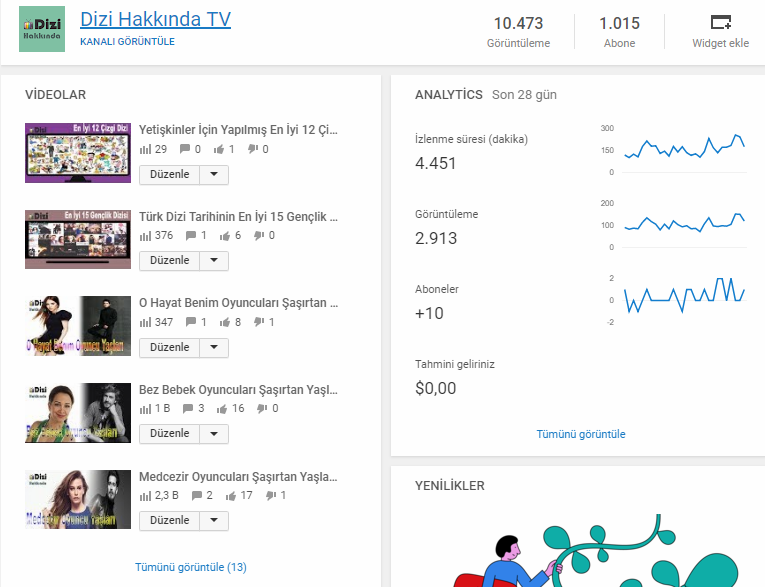Open thumbnail of Bez Bebek Oyuncuları video
The width and height of the screenshot is (765, 587).
78,412
